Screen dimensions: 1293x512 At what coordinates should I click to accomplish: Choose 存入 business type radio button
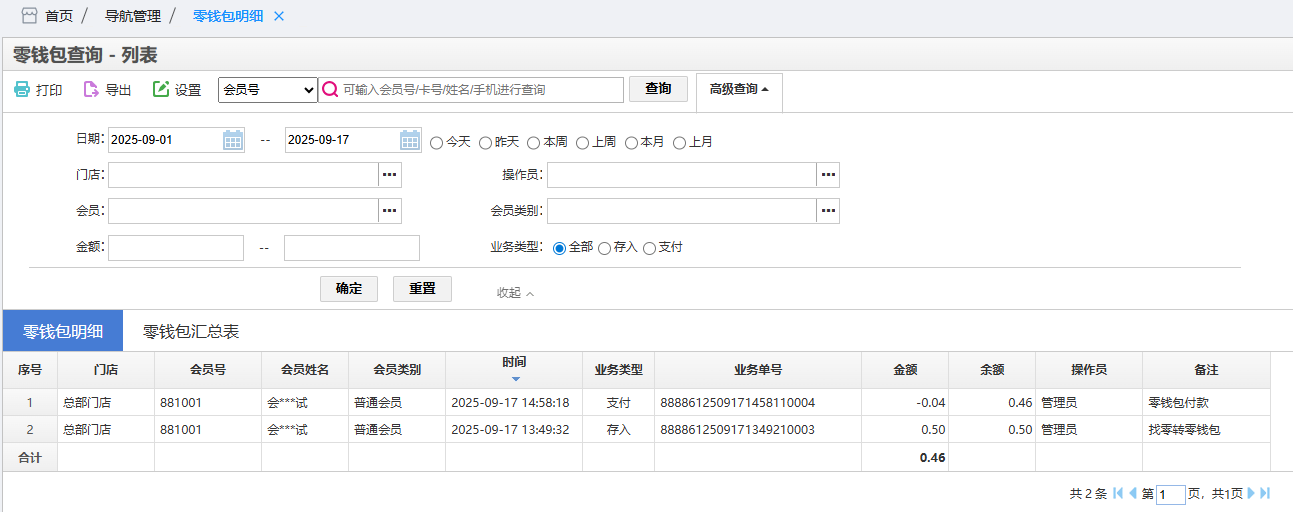[x=605, y=248]
